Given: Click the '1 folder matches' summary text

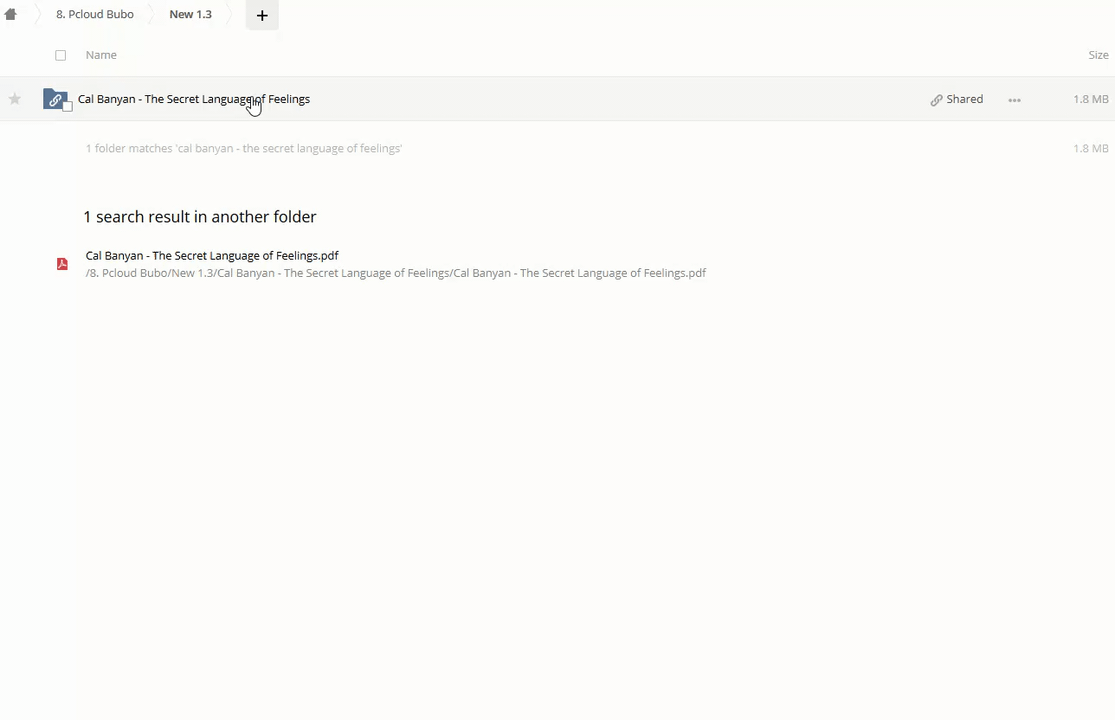Looking at the screenshot, I should click(243, 148).
